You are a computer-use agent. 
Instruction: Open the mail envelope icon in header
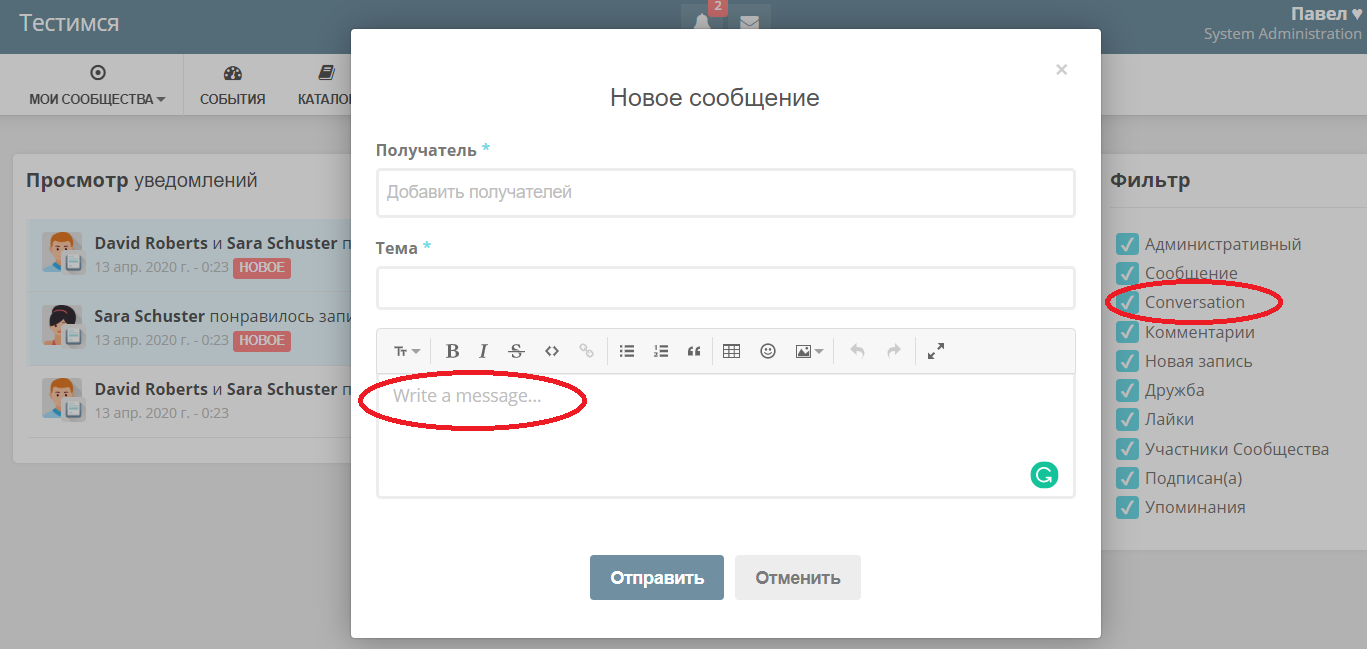(x=749, y=21)
